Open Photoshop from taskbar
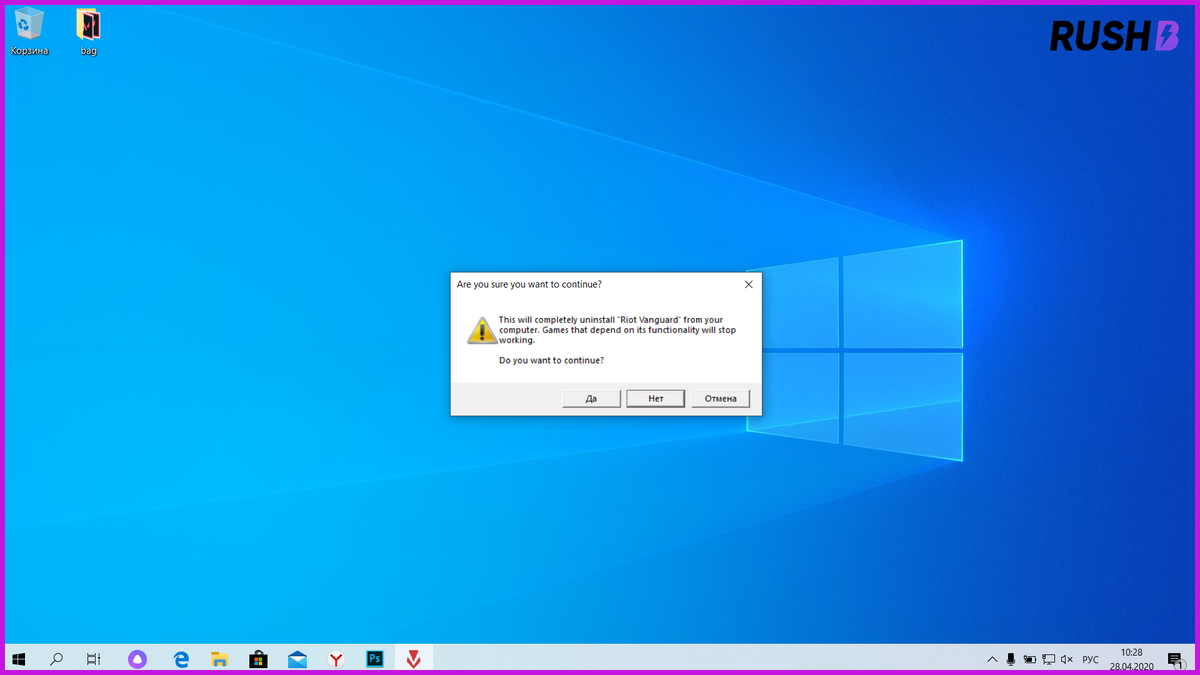The height and width of the screenshot is (675, 1200). click(x=375, y=659)
